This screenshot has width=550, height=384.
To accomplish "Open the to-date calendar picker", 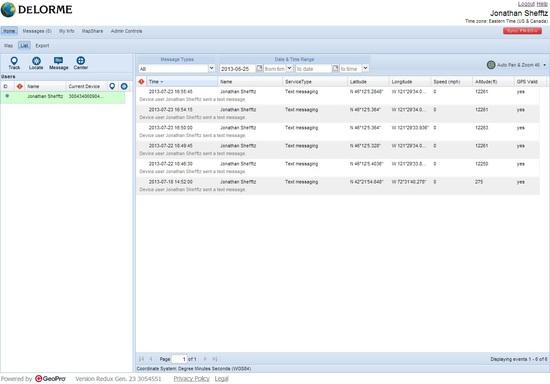I will click(335, 68).
